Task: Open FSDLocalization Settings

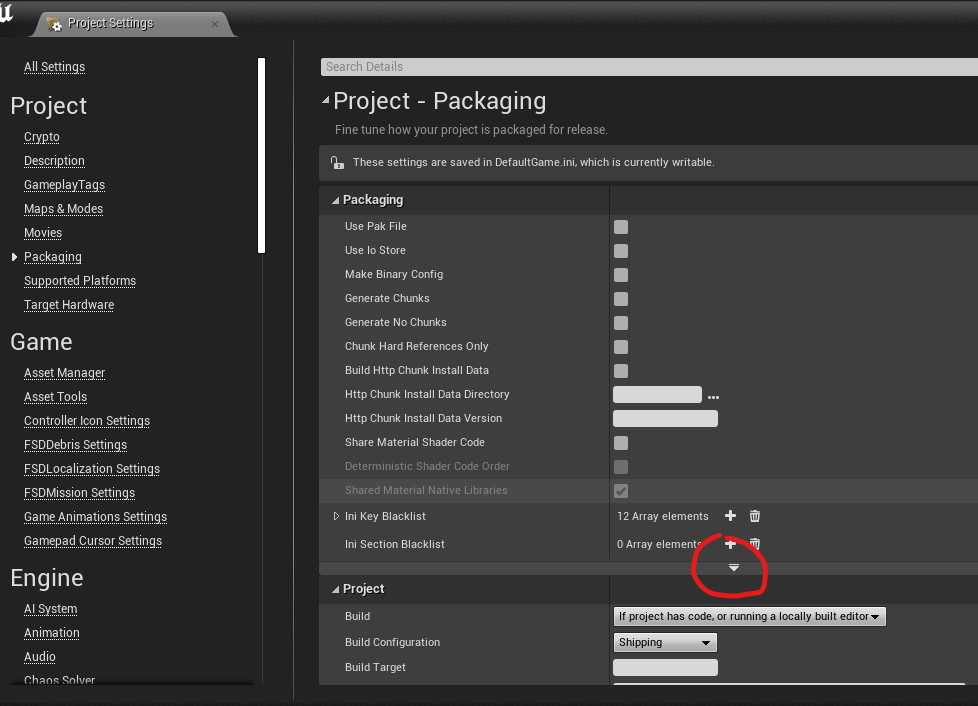Action: coord(92,469)
